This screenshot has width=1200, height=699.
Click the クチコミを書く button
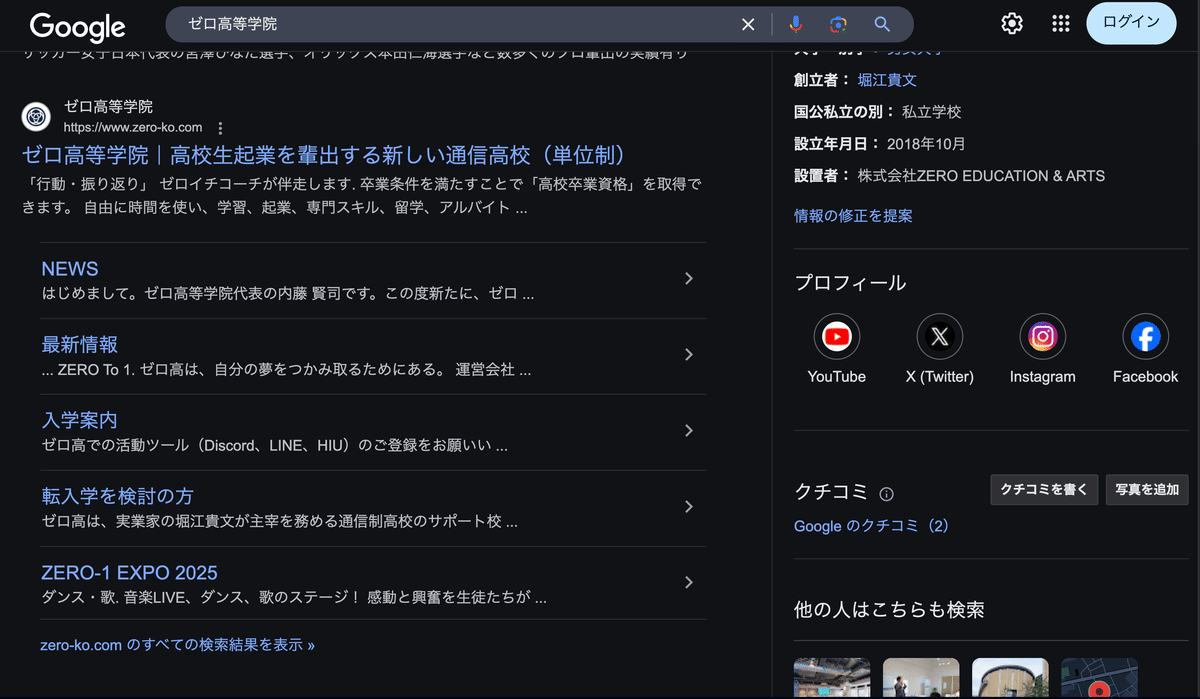coord(1045,490)
